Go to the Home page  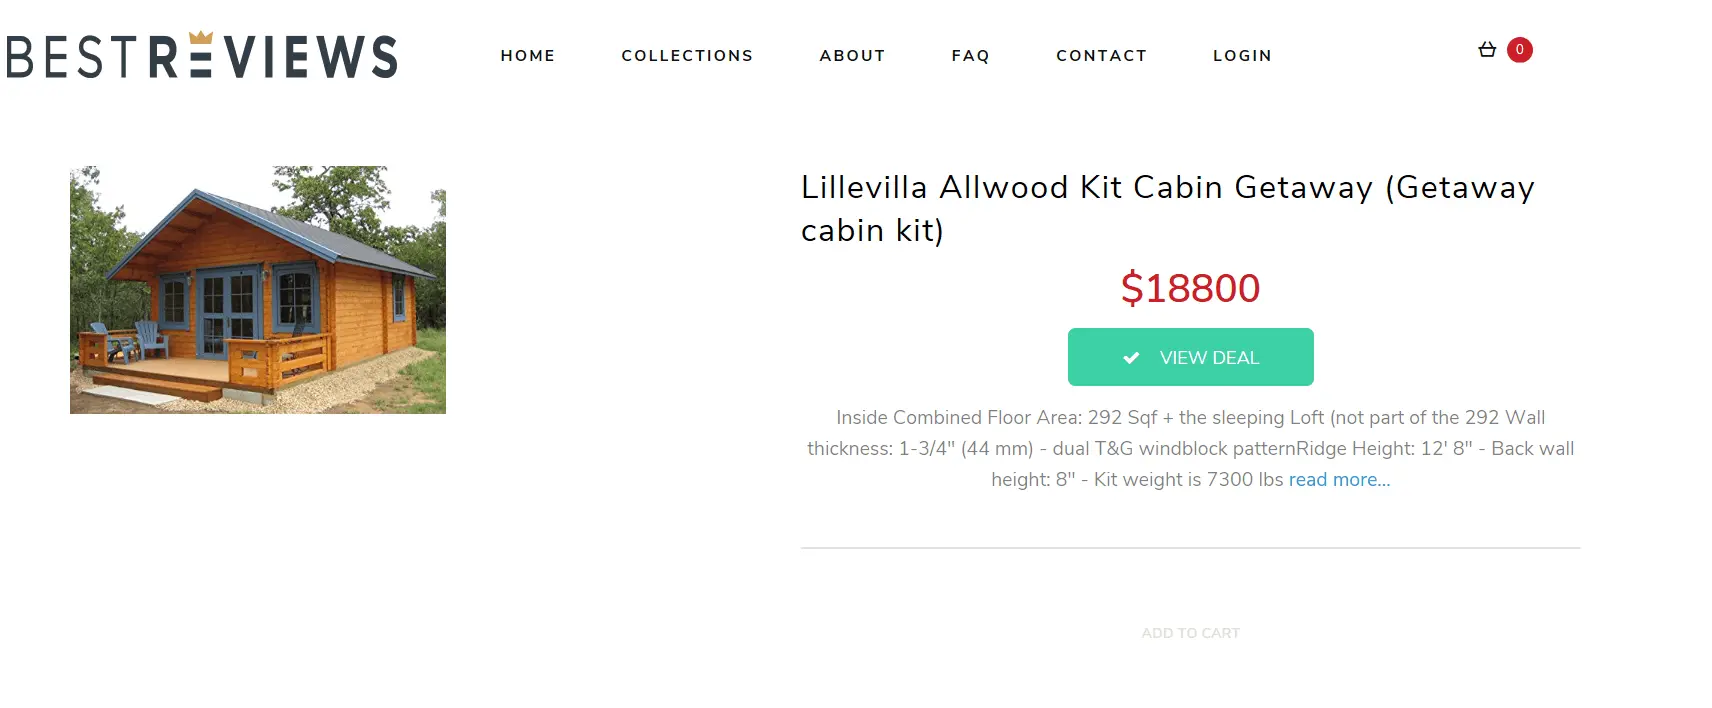click(527, 56)
